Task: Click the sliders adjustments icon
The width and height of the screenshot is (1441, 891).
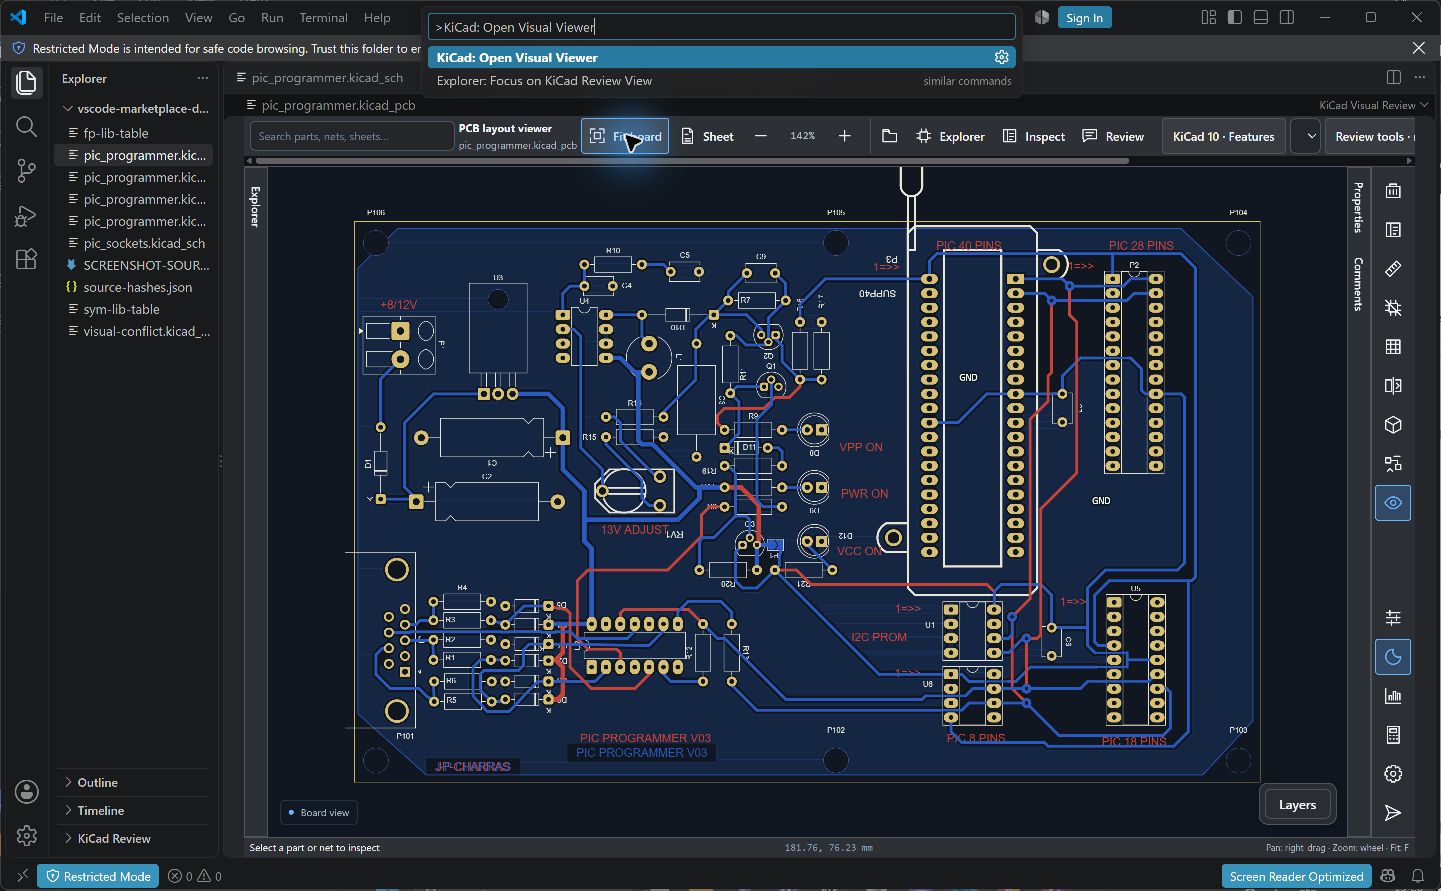Action: [x=1393, y=618]
